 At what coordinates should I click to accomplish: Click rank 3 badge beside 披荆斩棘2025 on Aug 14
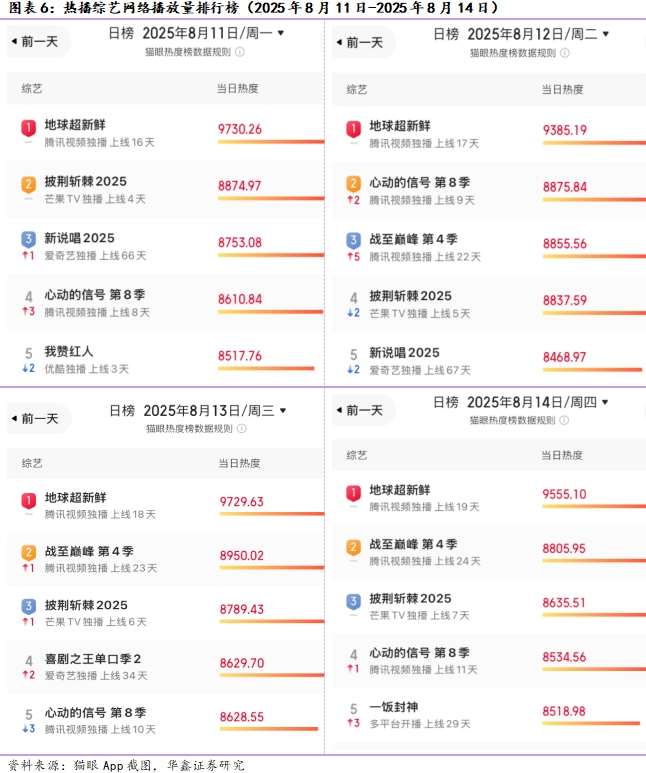pyautogui.click(x=353, y=602)
